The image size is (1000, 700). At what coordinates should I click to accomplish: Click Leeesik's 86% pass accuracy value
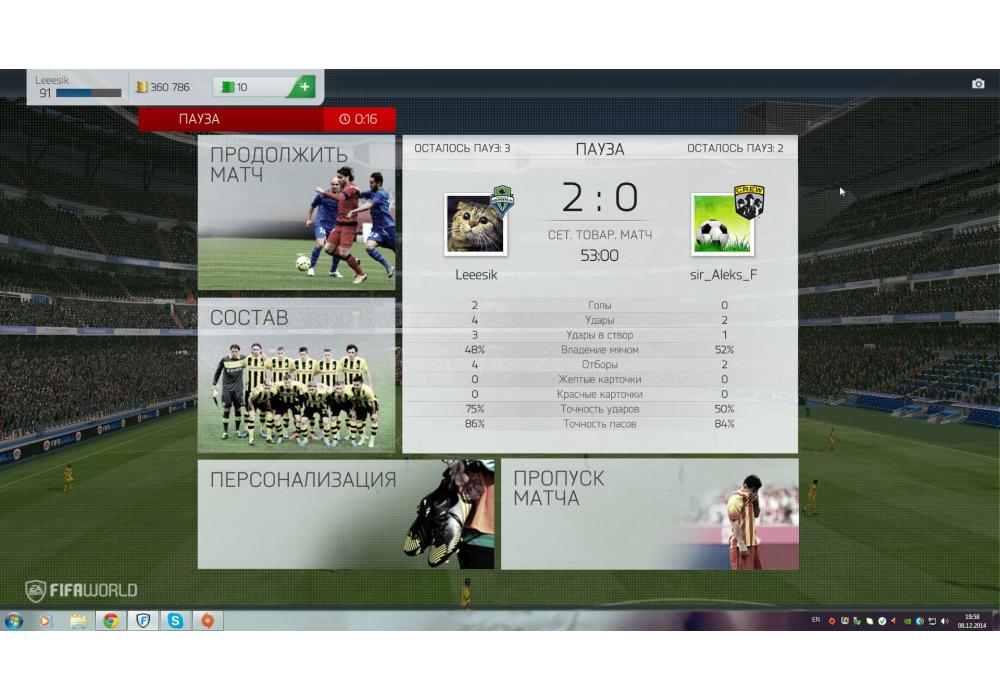click(474, 424)
